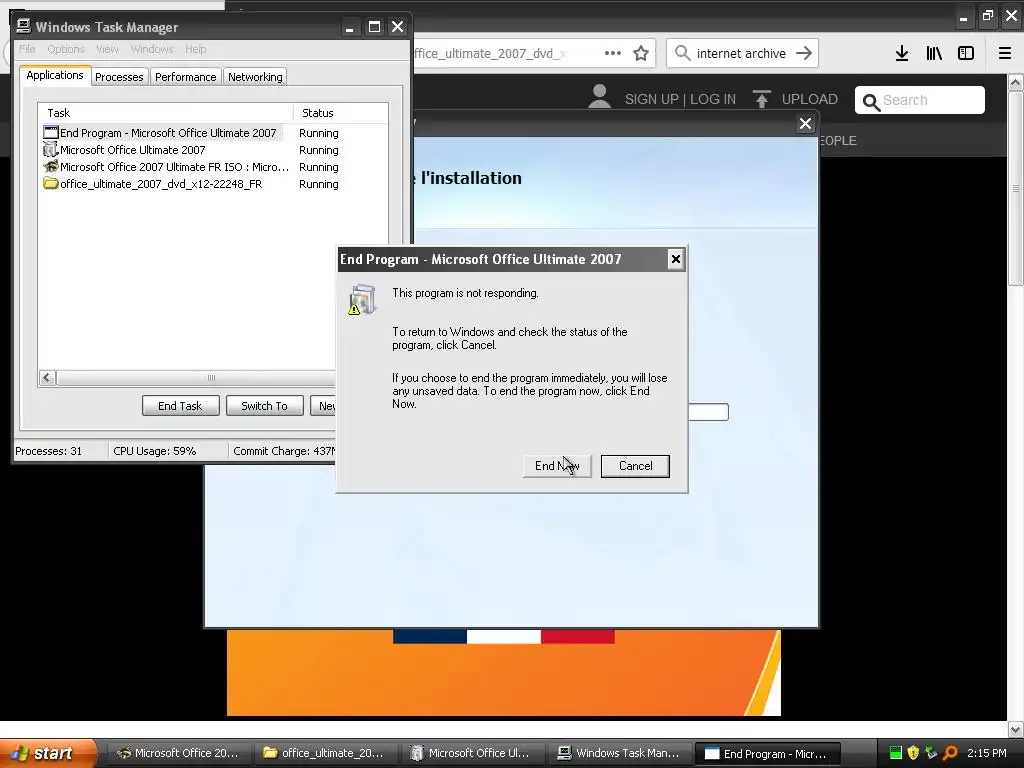
Task: Open the Windows menu in Task Manager
Action: click(x=152, y=49)
